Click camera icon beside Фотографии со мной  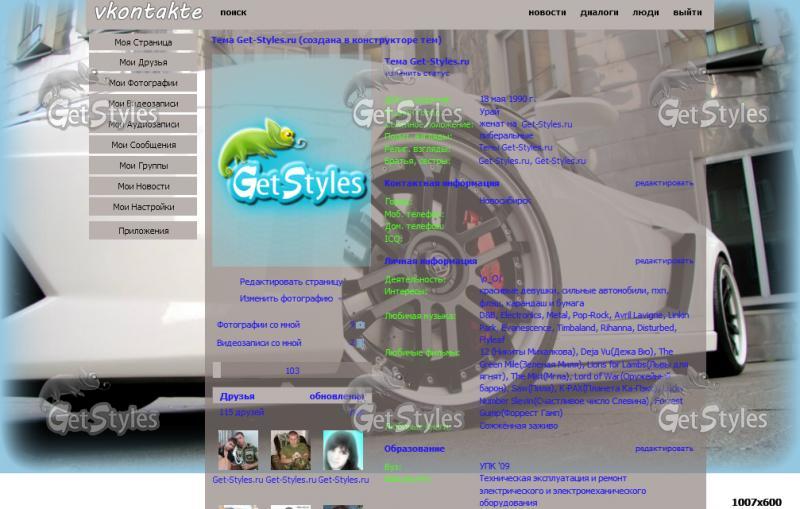click(x=359, y=325)
